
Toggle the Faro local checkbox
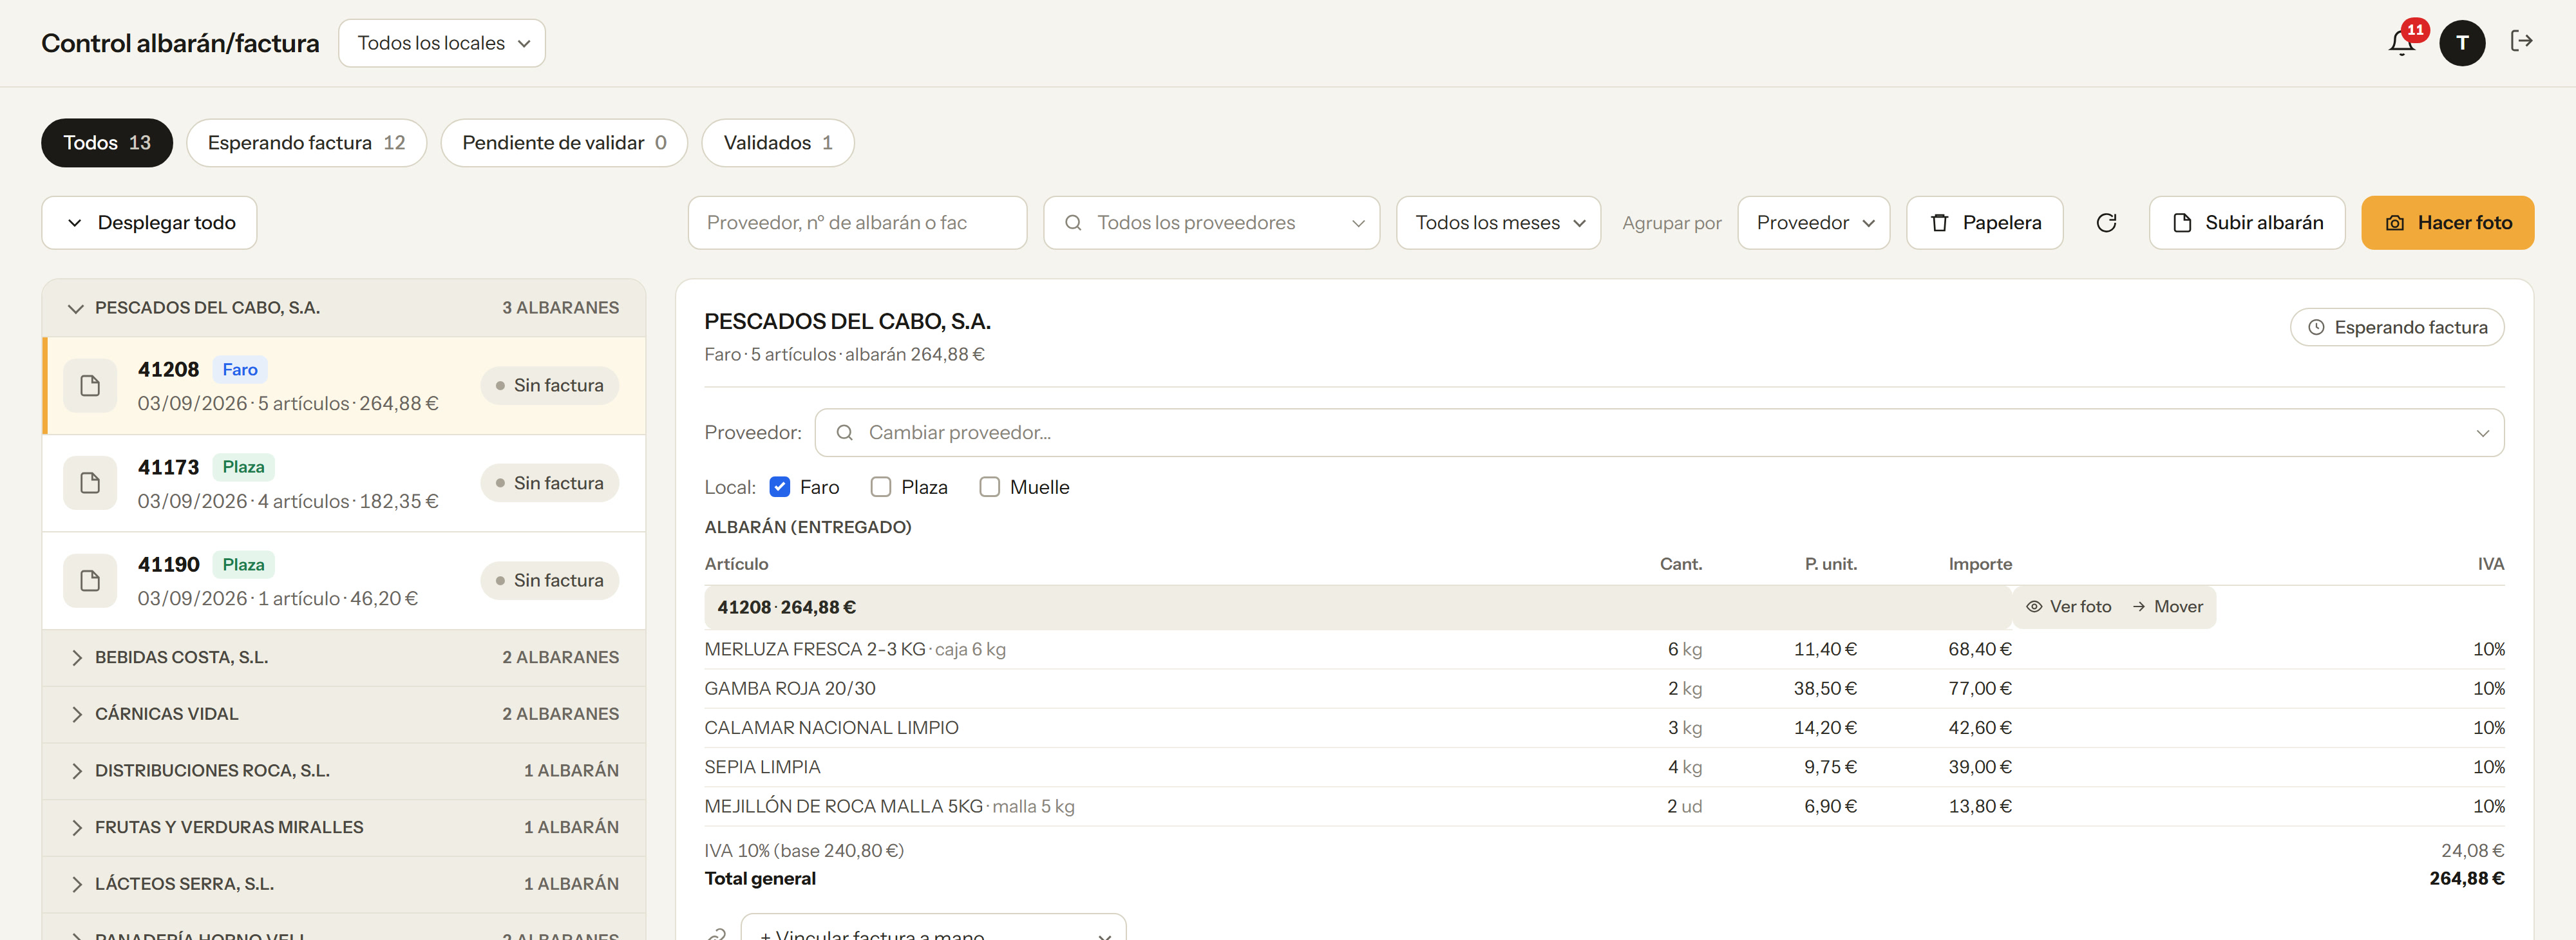click(x=779, y=487)
